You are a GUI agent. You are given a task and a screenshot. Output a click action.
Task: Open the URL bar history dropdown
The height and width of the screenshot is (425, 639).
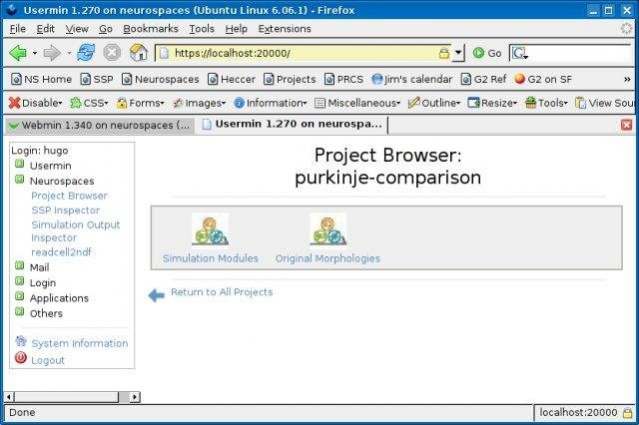pyautogui.click(x=458, y=53)
